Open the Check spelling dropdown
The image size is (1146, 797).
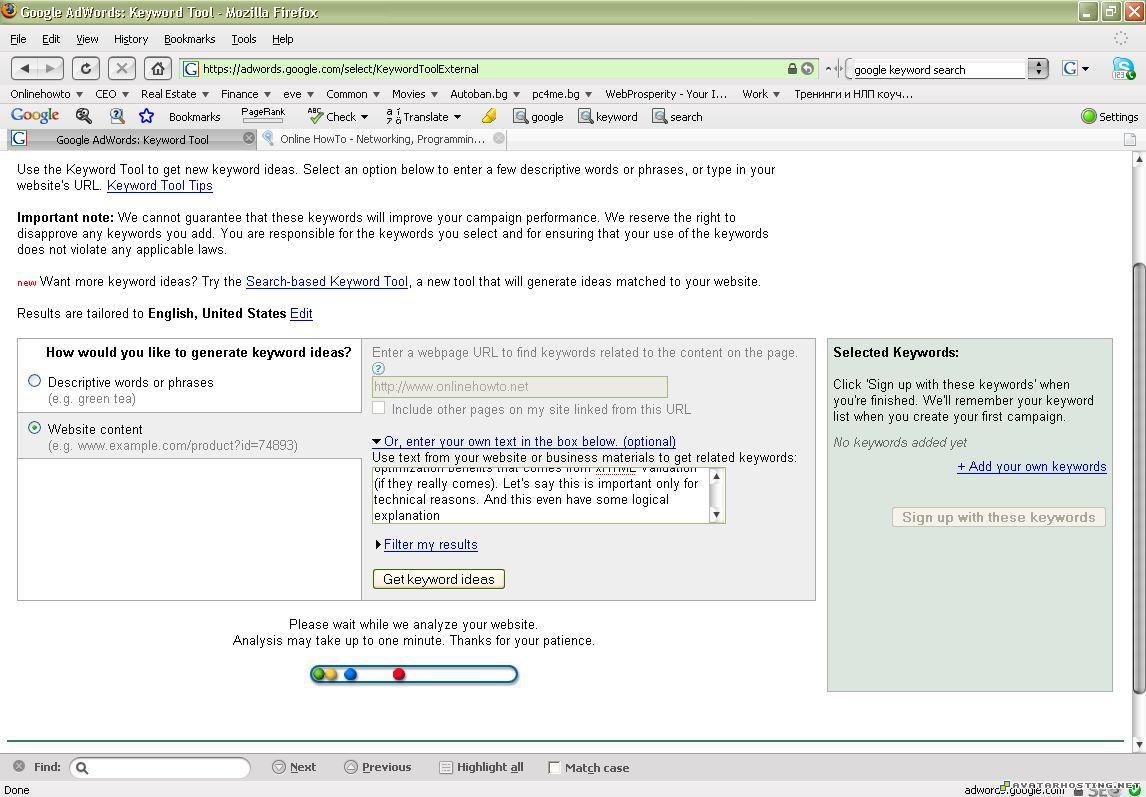340,117
